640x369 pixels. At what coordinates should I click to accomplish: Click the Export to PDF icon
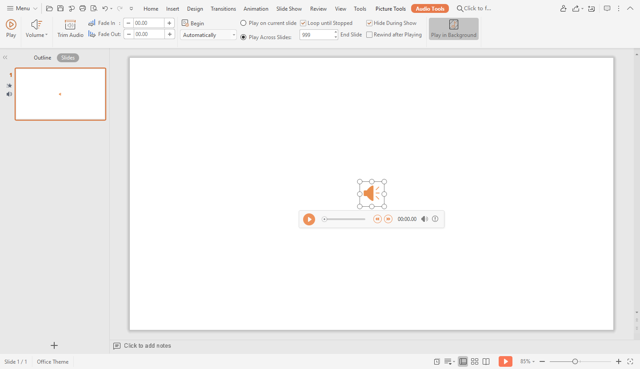pos(71,9)
